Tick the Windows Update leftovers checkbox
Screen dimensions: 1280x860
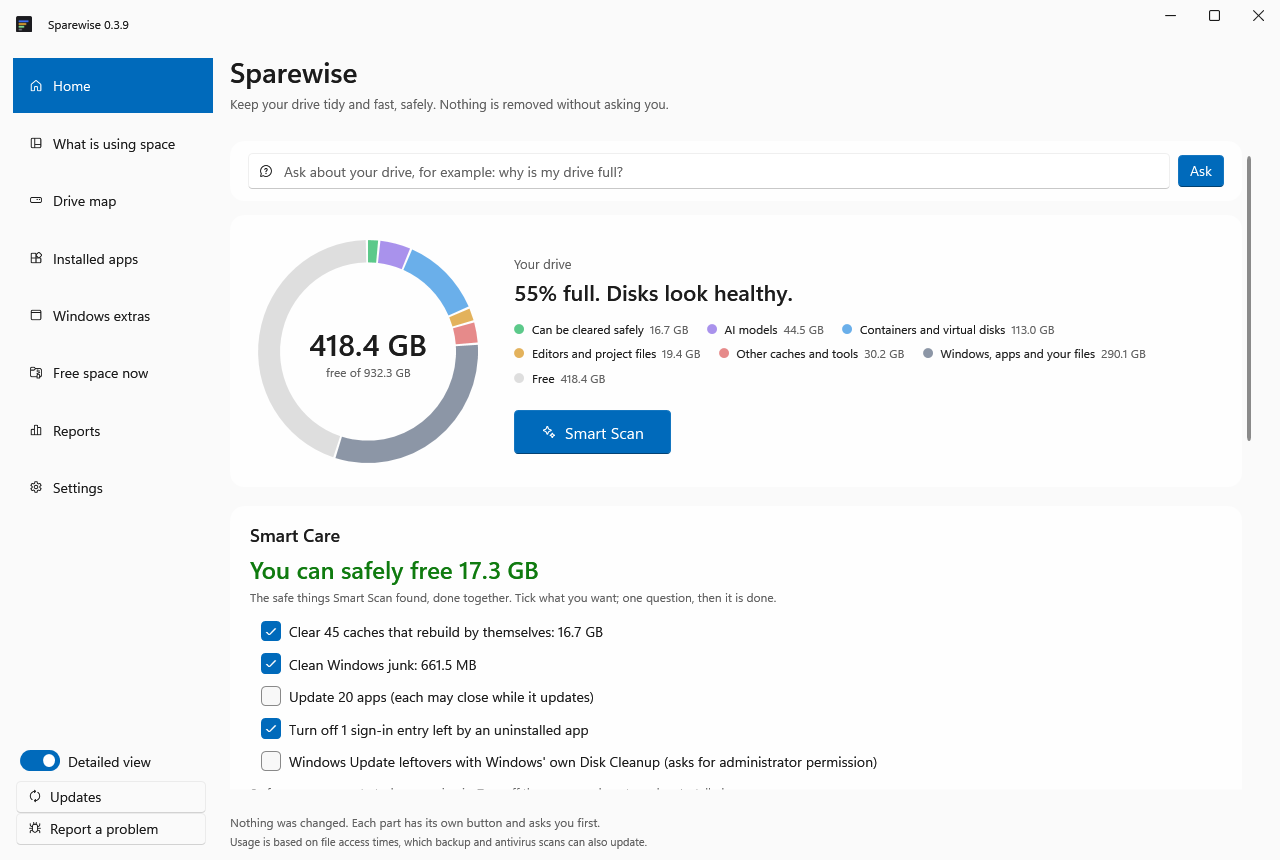click(271, 762)
